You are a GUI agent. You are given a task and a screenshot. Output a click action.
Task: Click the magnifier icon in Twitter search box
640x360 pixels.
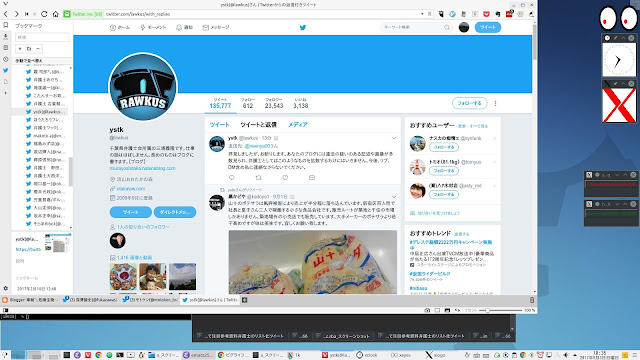coord(447,27)
